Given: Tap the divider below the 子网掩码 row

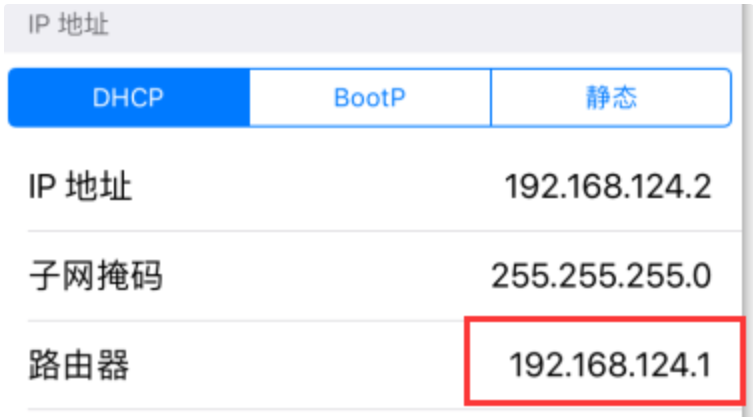Looking at the screenshot, I should click(385, 320).
